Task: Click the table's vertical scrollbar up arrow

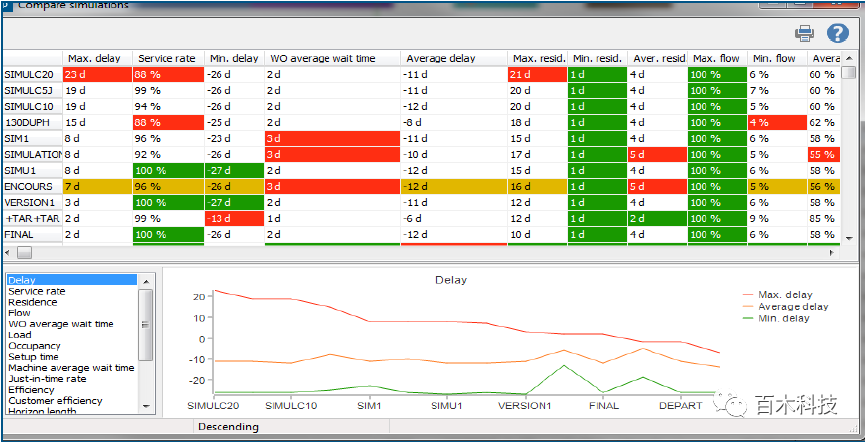Action: click(848, 73)
